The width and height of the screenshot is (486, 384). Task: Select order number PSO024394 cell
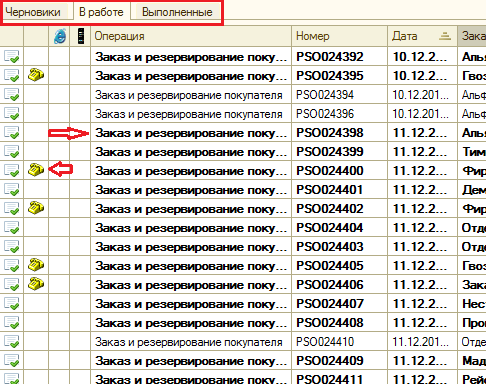coord(340,95)
